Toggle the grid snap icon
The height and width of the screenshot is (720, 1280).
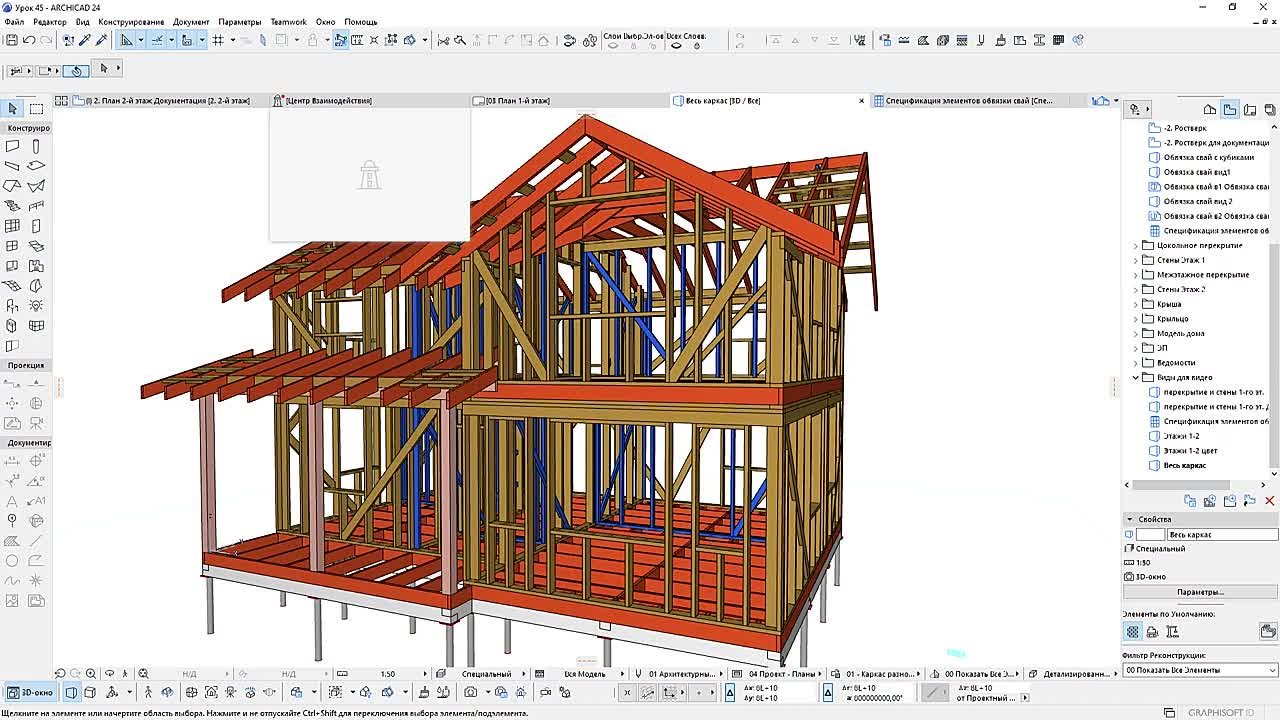tap(218, 40)
